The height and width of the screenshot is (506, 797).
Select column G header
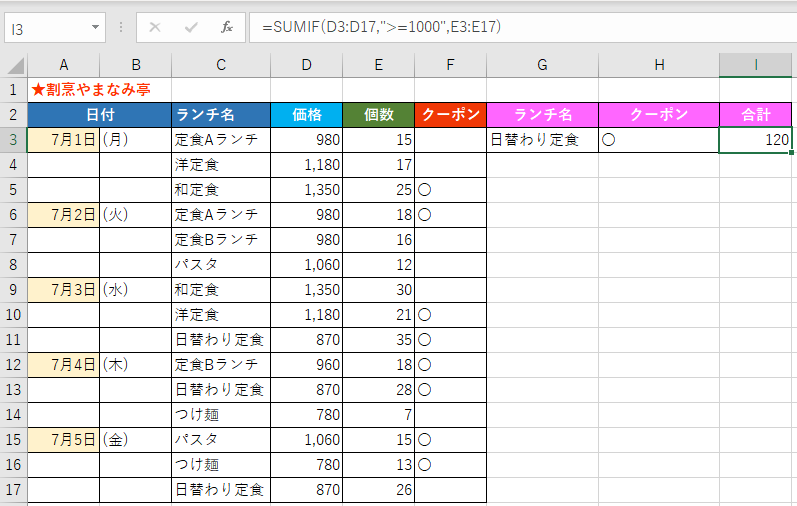(542, 65)
